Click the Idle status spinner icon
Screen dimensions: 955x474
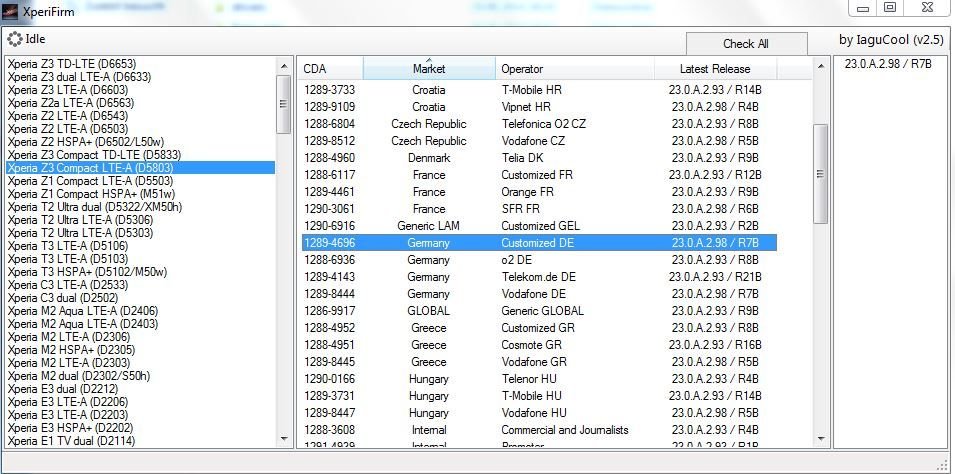click(x=15, y=40)
